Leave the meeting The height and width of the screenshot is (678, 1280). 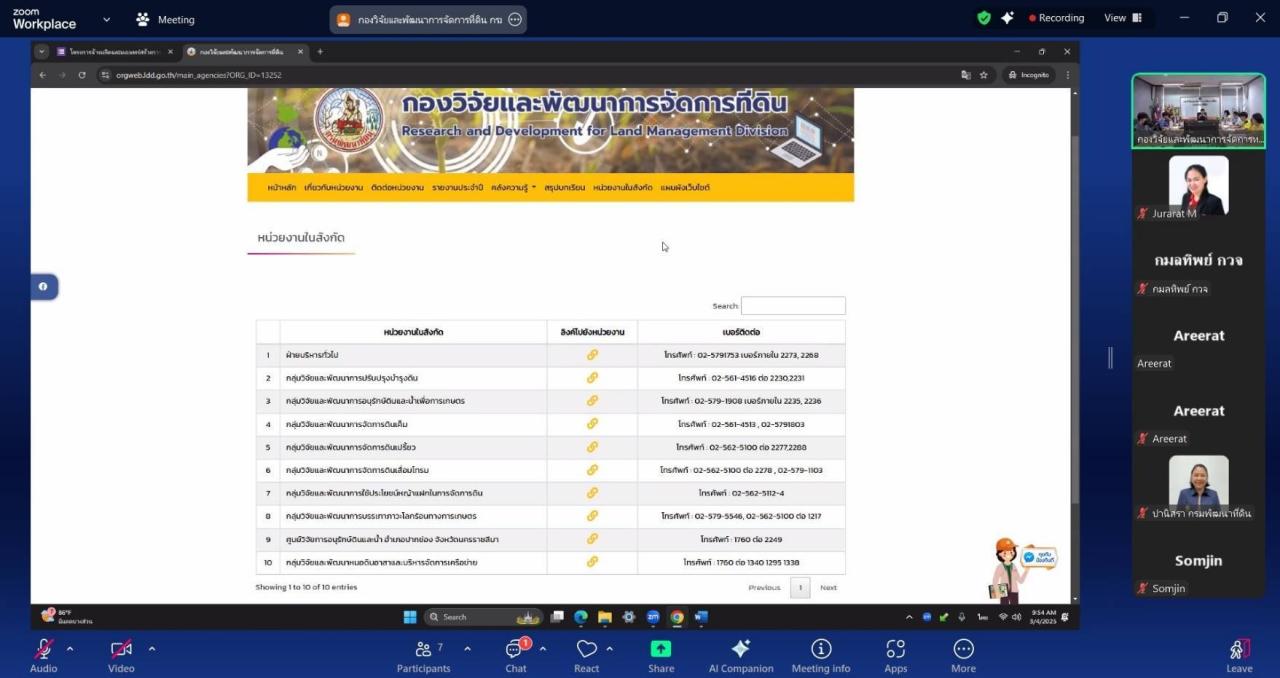(x=1239, y=655)
